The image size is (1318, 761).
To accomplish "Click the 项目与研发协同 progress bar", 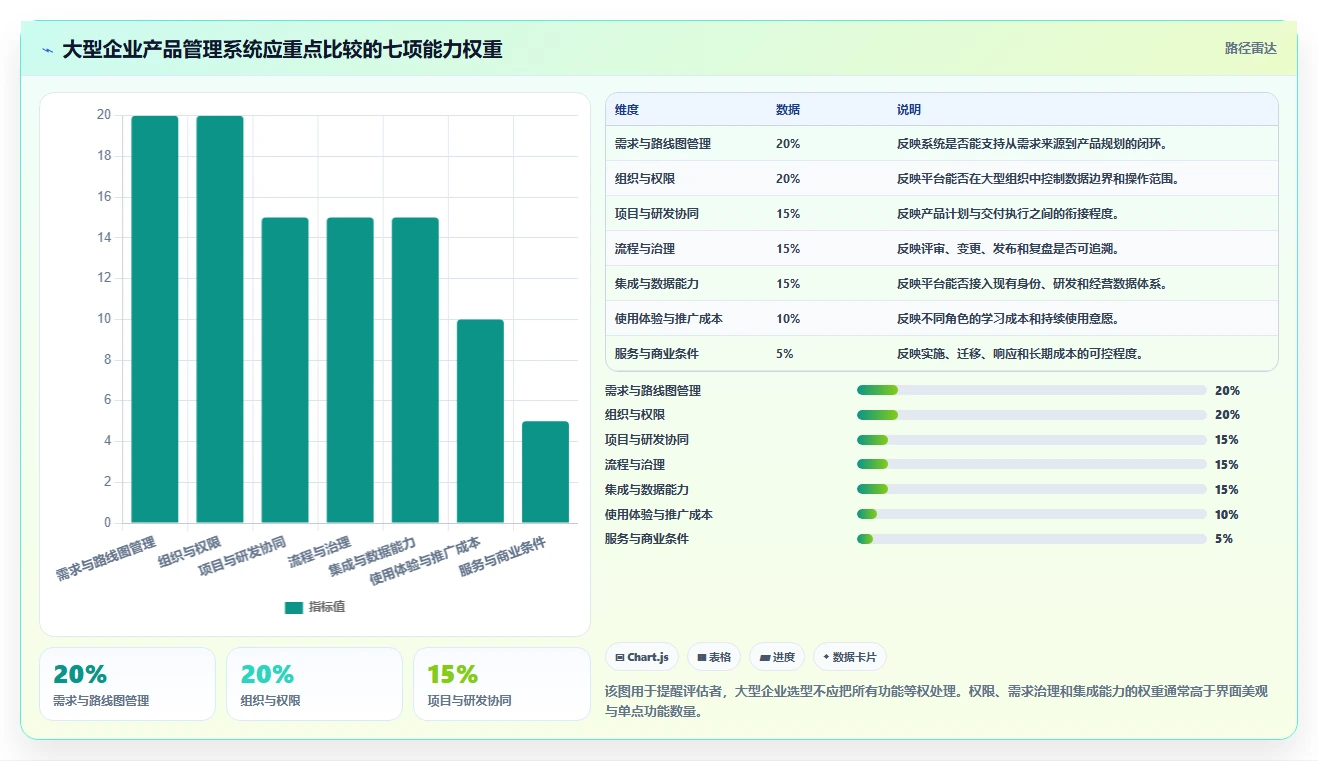I will pyautogui.click(x=1032, y=440).
